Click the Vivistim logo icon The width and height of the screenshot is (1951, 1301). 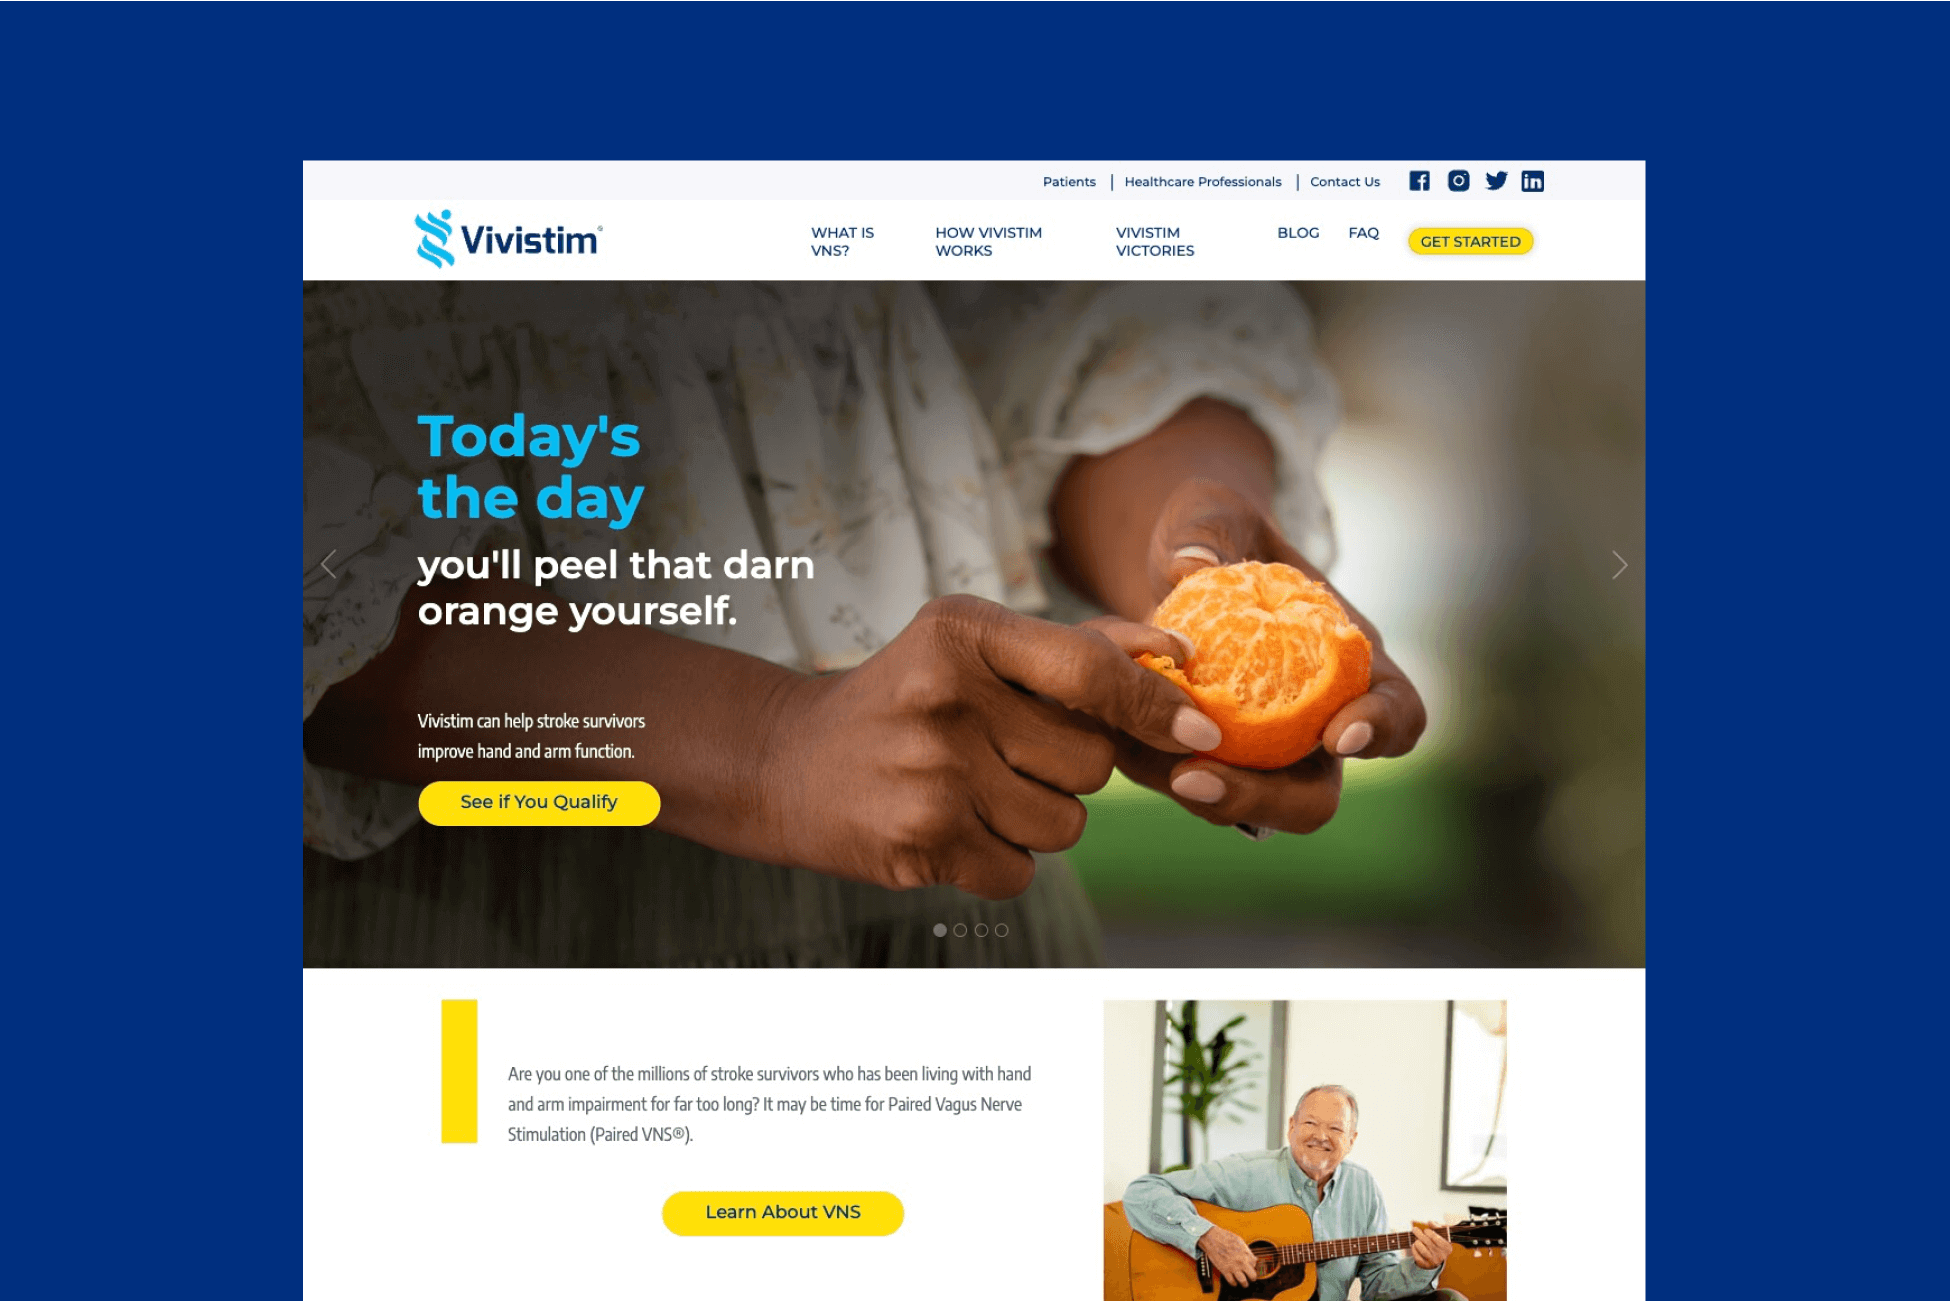click(x=433, y=238)
